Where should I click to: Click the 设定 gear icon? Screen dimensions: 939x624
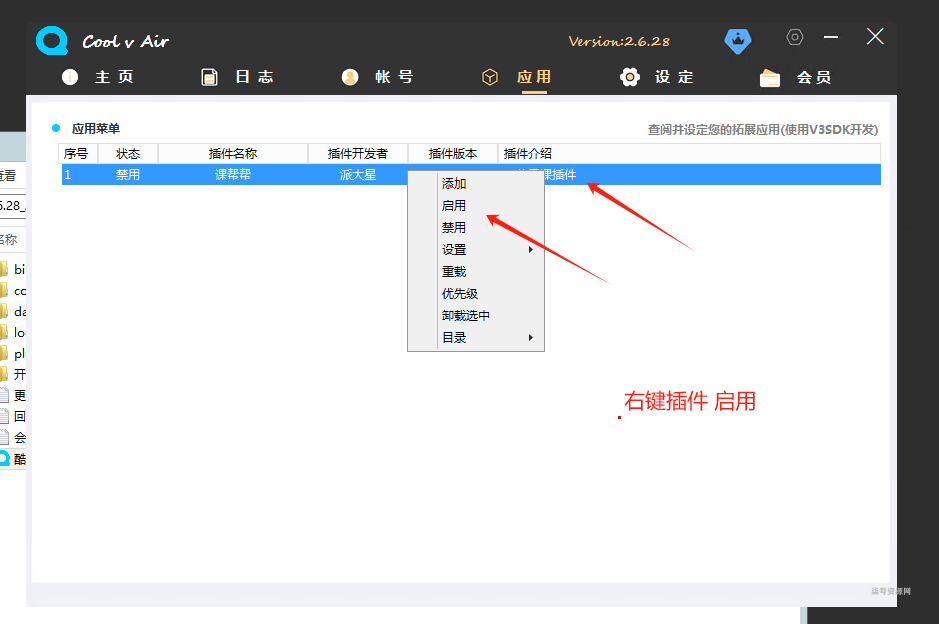629,77
